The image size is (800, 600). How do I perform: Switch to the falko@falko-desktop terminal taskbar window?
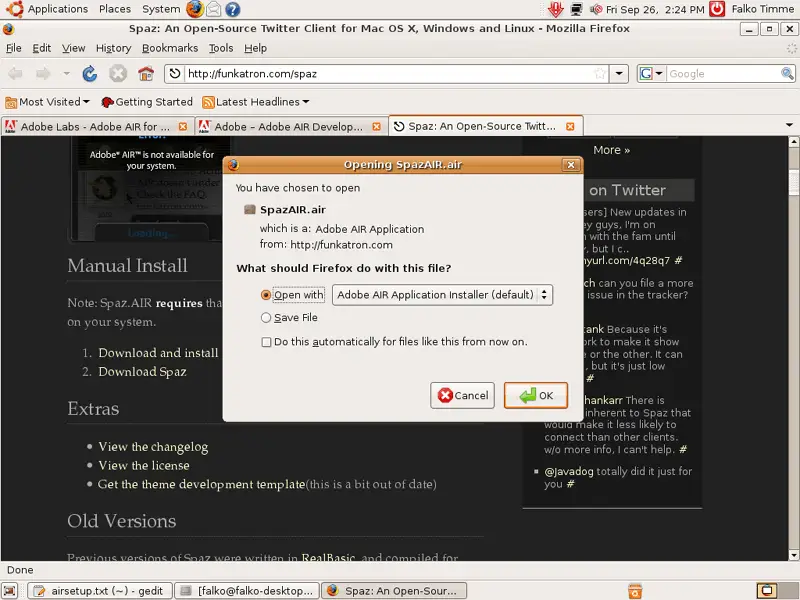click(x=247, y=591)
